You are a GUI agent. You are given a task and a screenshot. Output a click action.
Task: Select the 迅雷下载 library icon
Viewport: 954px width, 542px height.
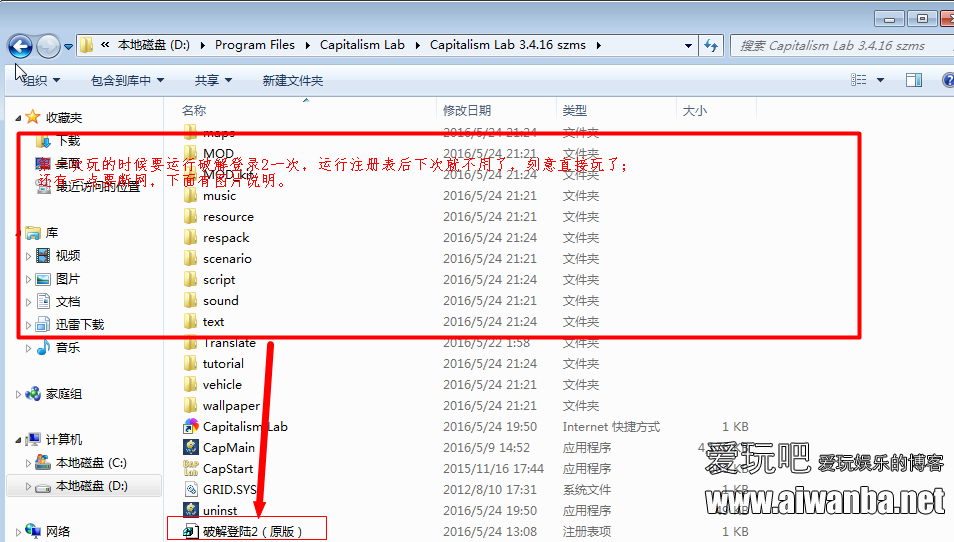pyautogui.click(x=43, y=324)
